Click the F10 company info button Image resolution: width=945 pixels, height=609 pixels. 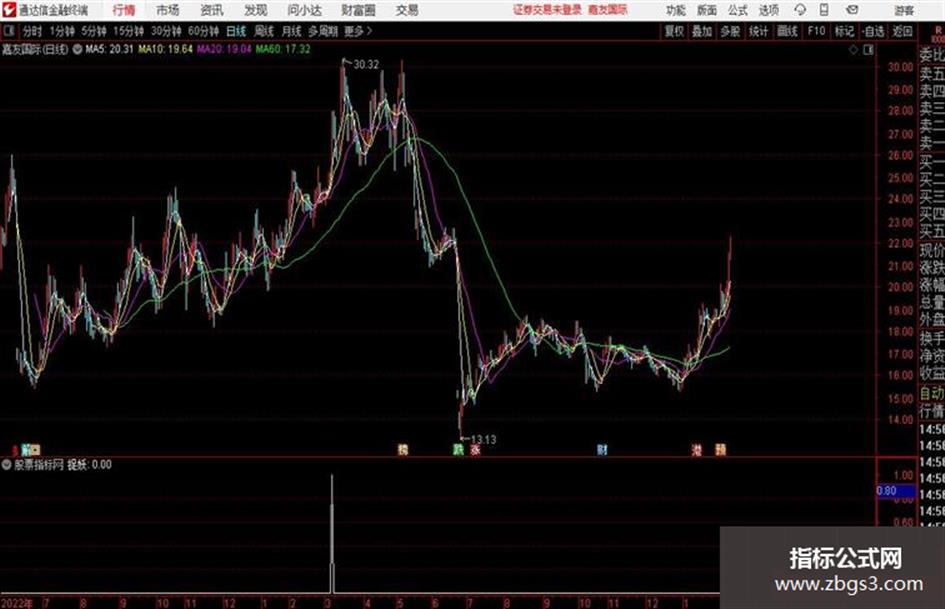(x=816, y=31)
